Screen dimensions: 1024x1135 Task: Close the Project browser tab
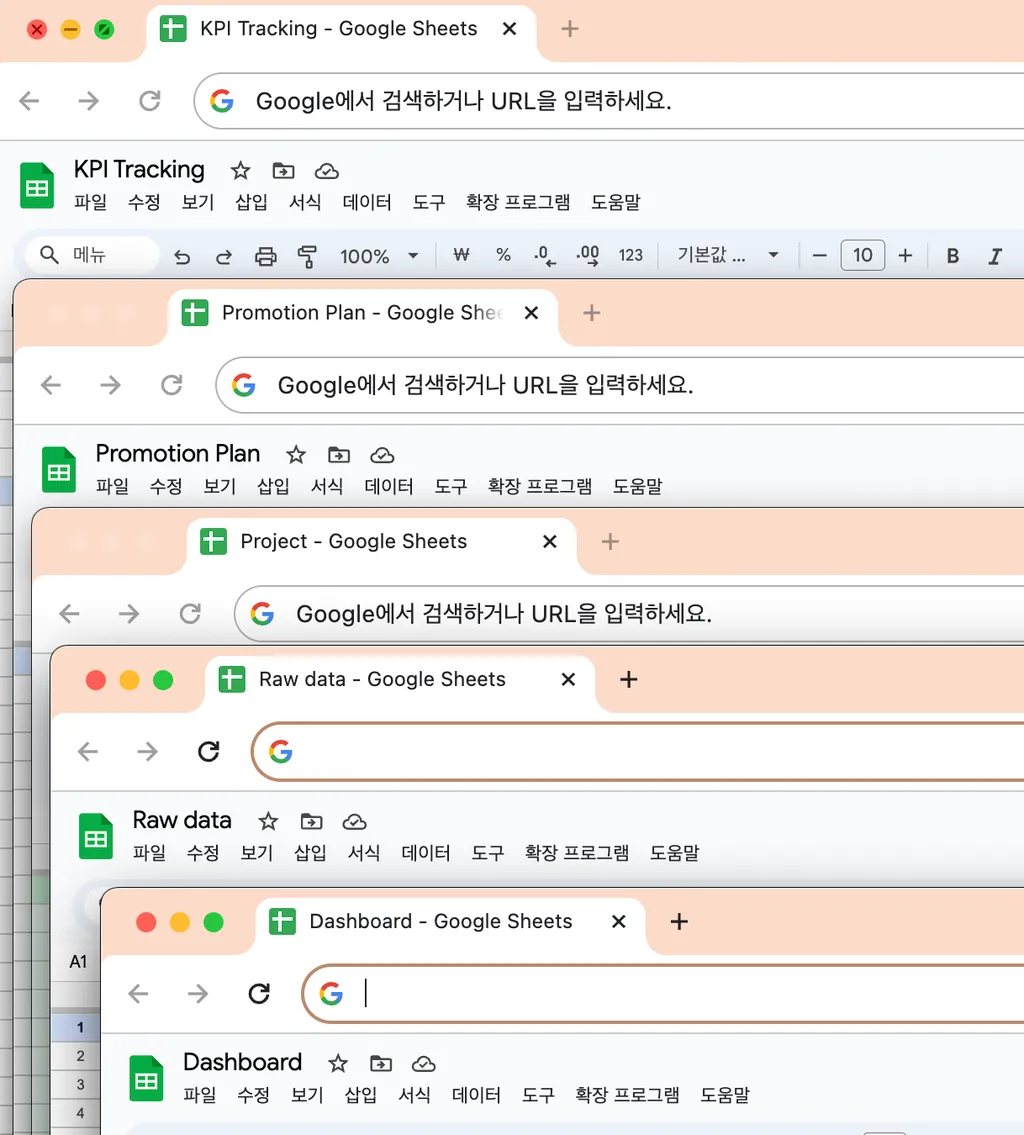point(550,541)
